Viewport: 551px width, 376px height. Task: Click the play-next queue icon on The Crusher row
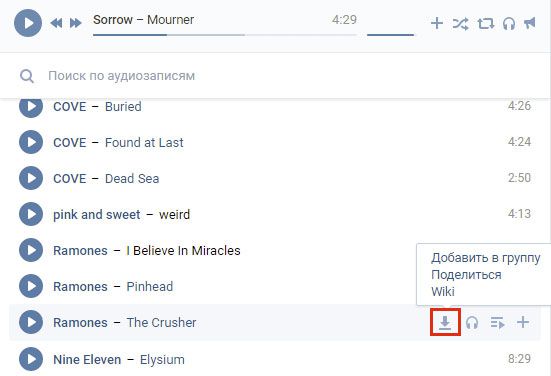pos(498,322)
